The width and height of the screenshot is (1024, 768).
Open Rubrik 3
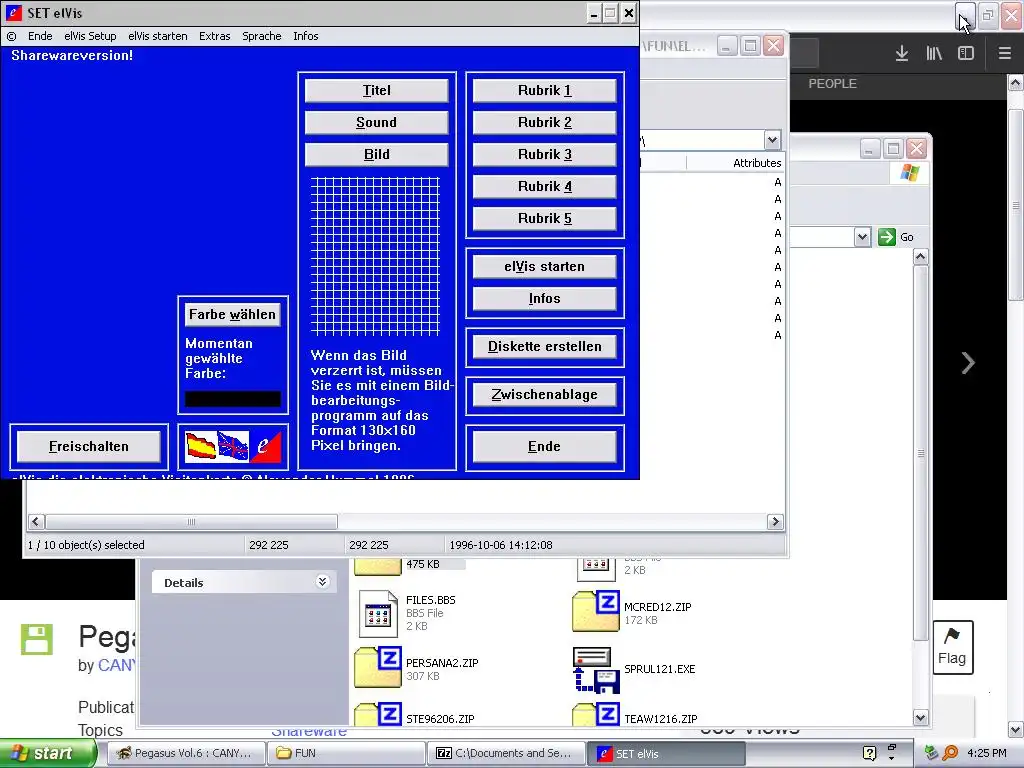[x=544, y=154]
